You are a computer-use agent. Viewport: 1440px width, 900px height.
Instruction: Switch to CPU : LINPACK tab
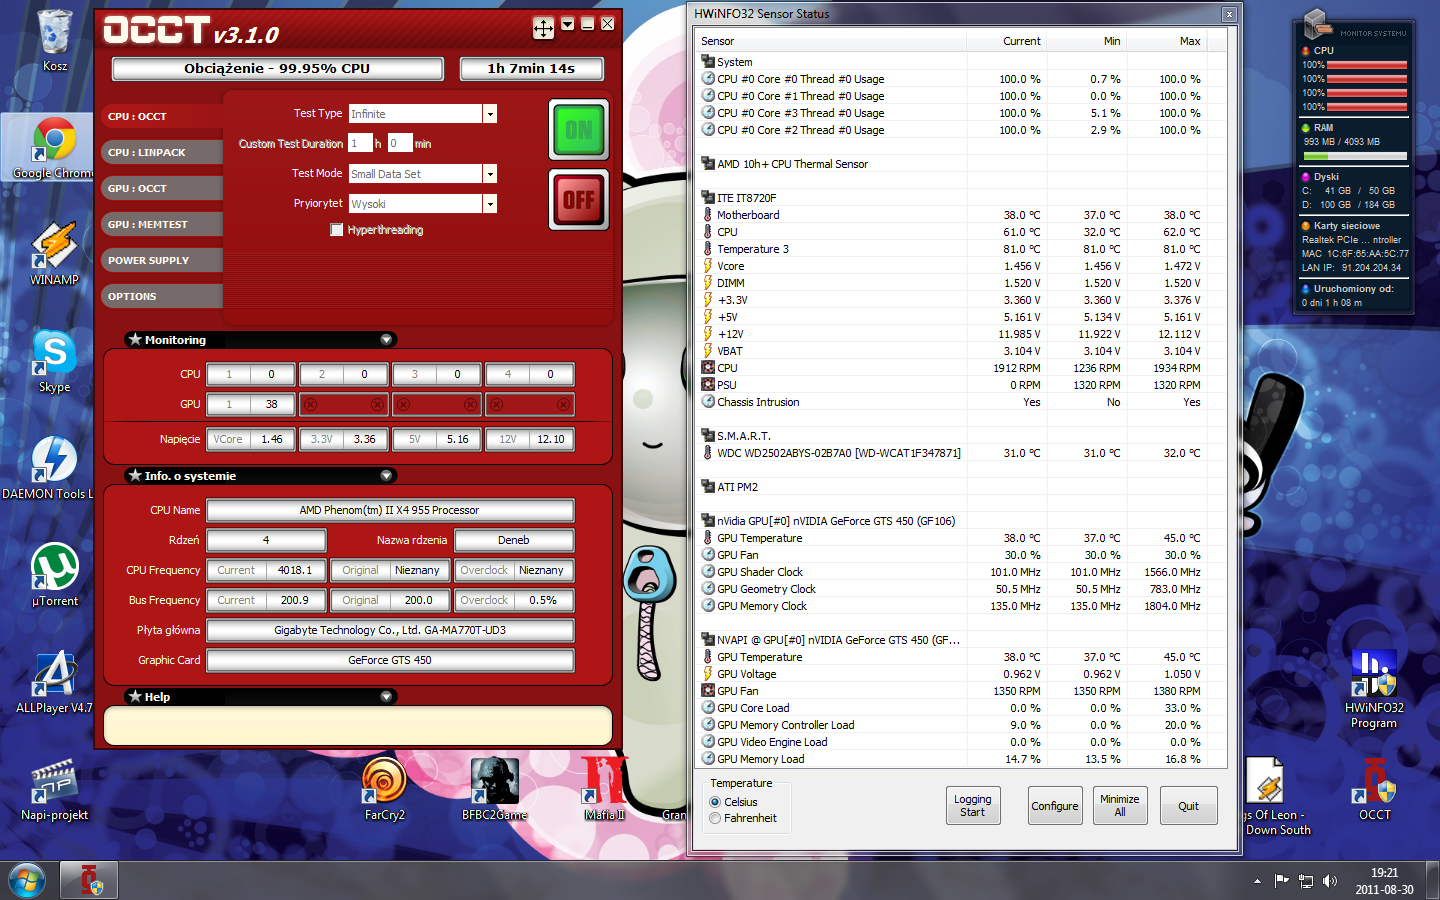pyautogui.click(x=162, y=153)
